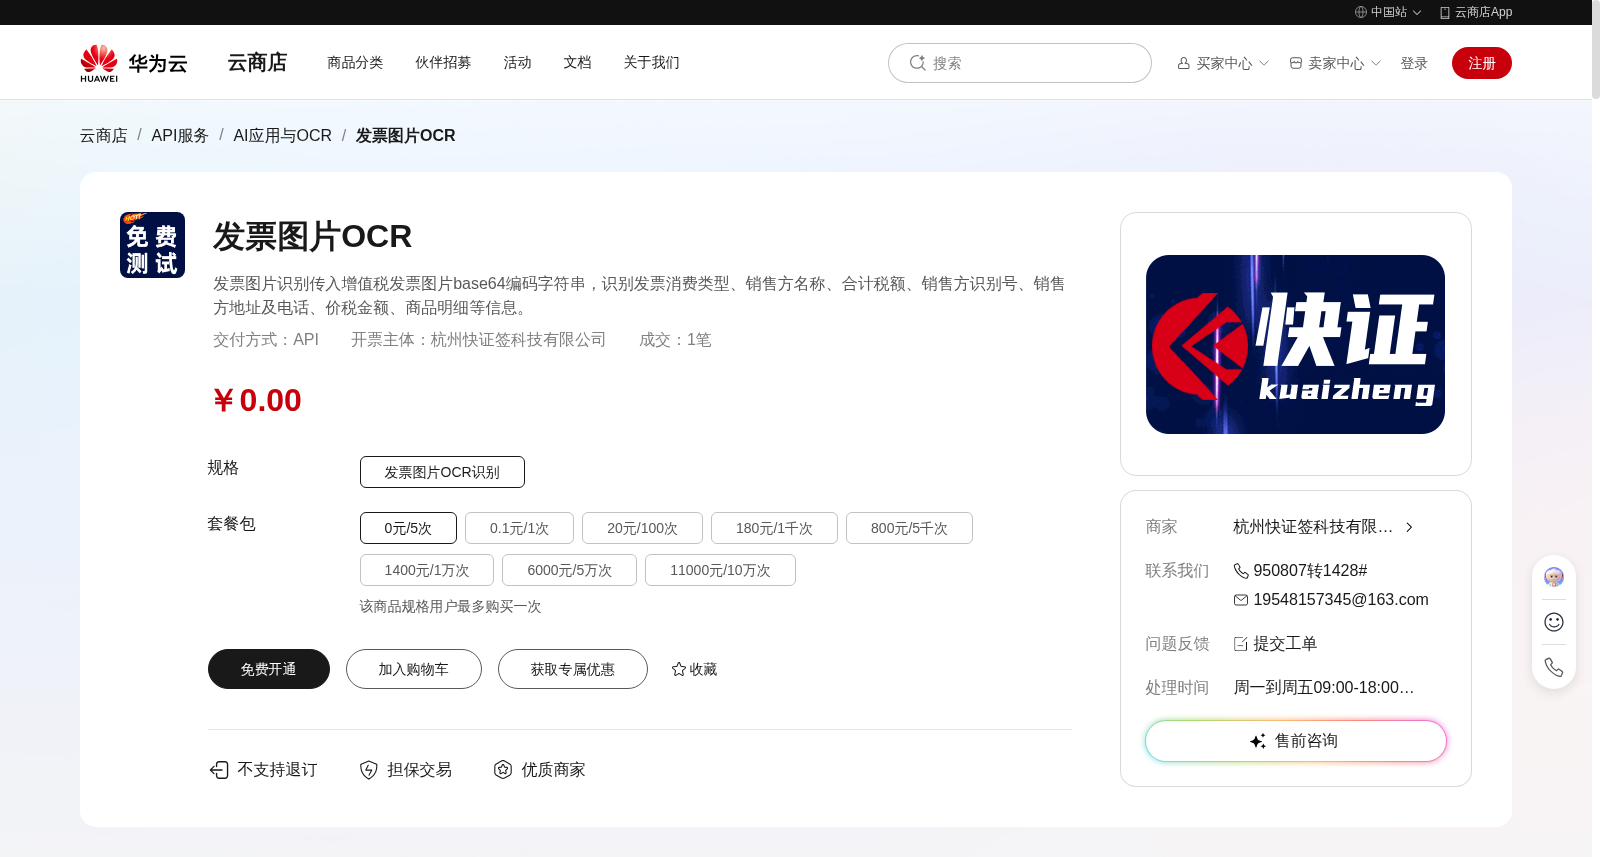Select the 11000元/10万次 package
This screenshot has height=857, width=1600.
(x=720, y=570)
